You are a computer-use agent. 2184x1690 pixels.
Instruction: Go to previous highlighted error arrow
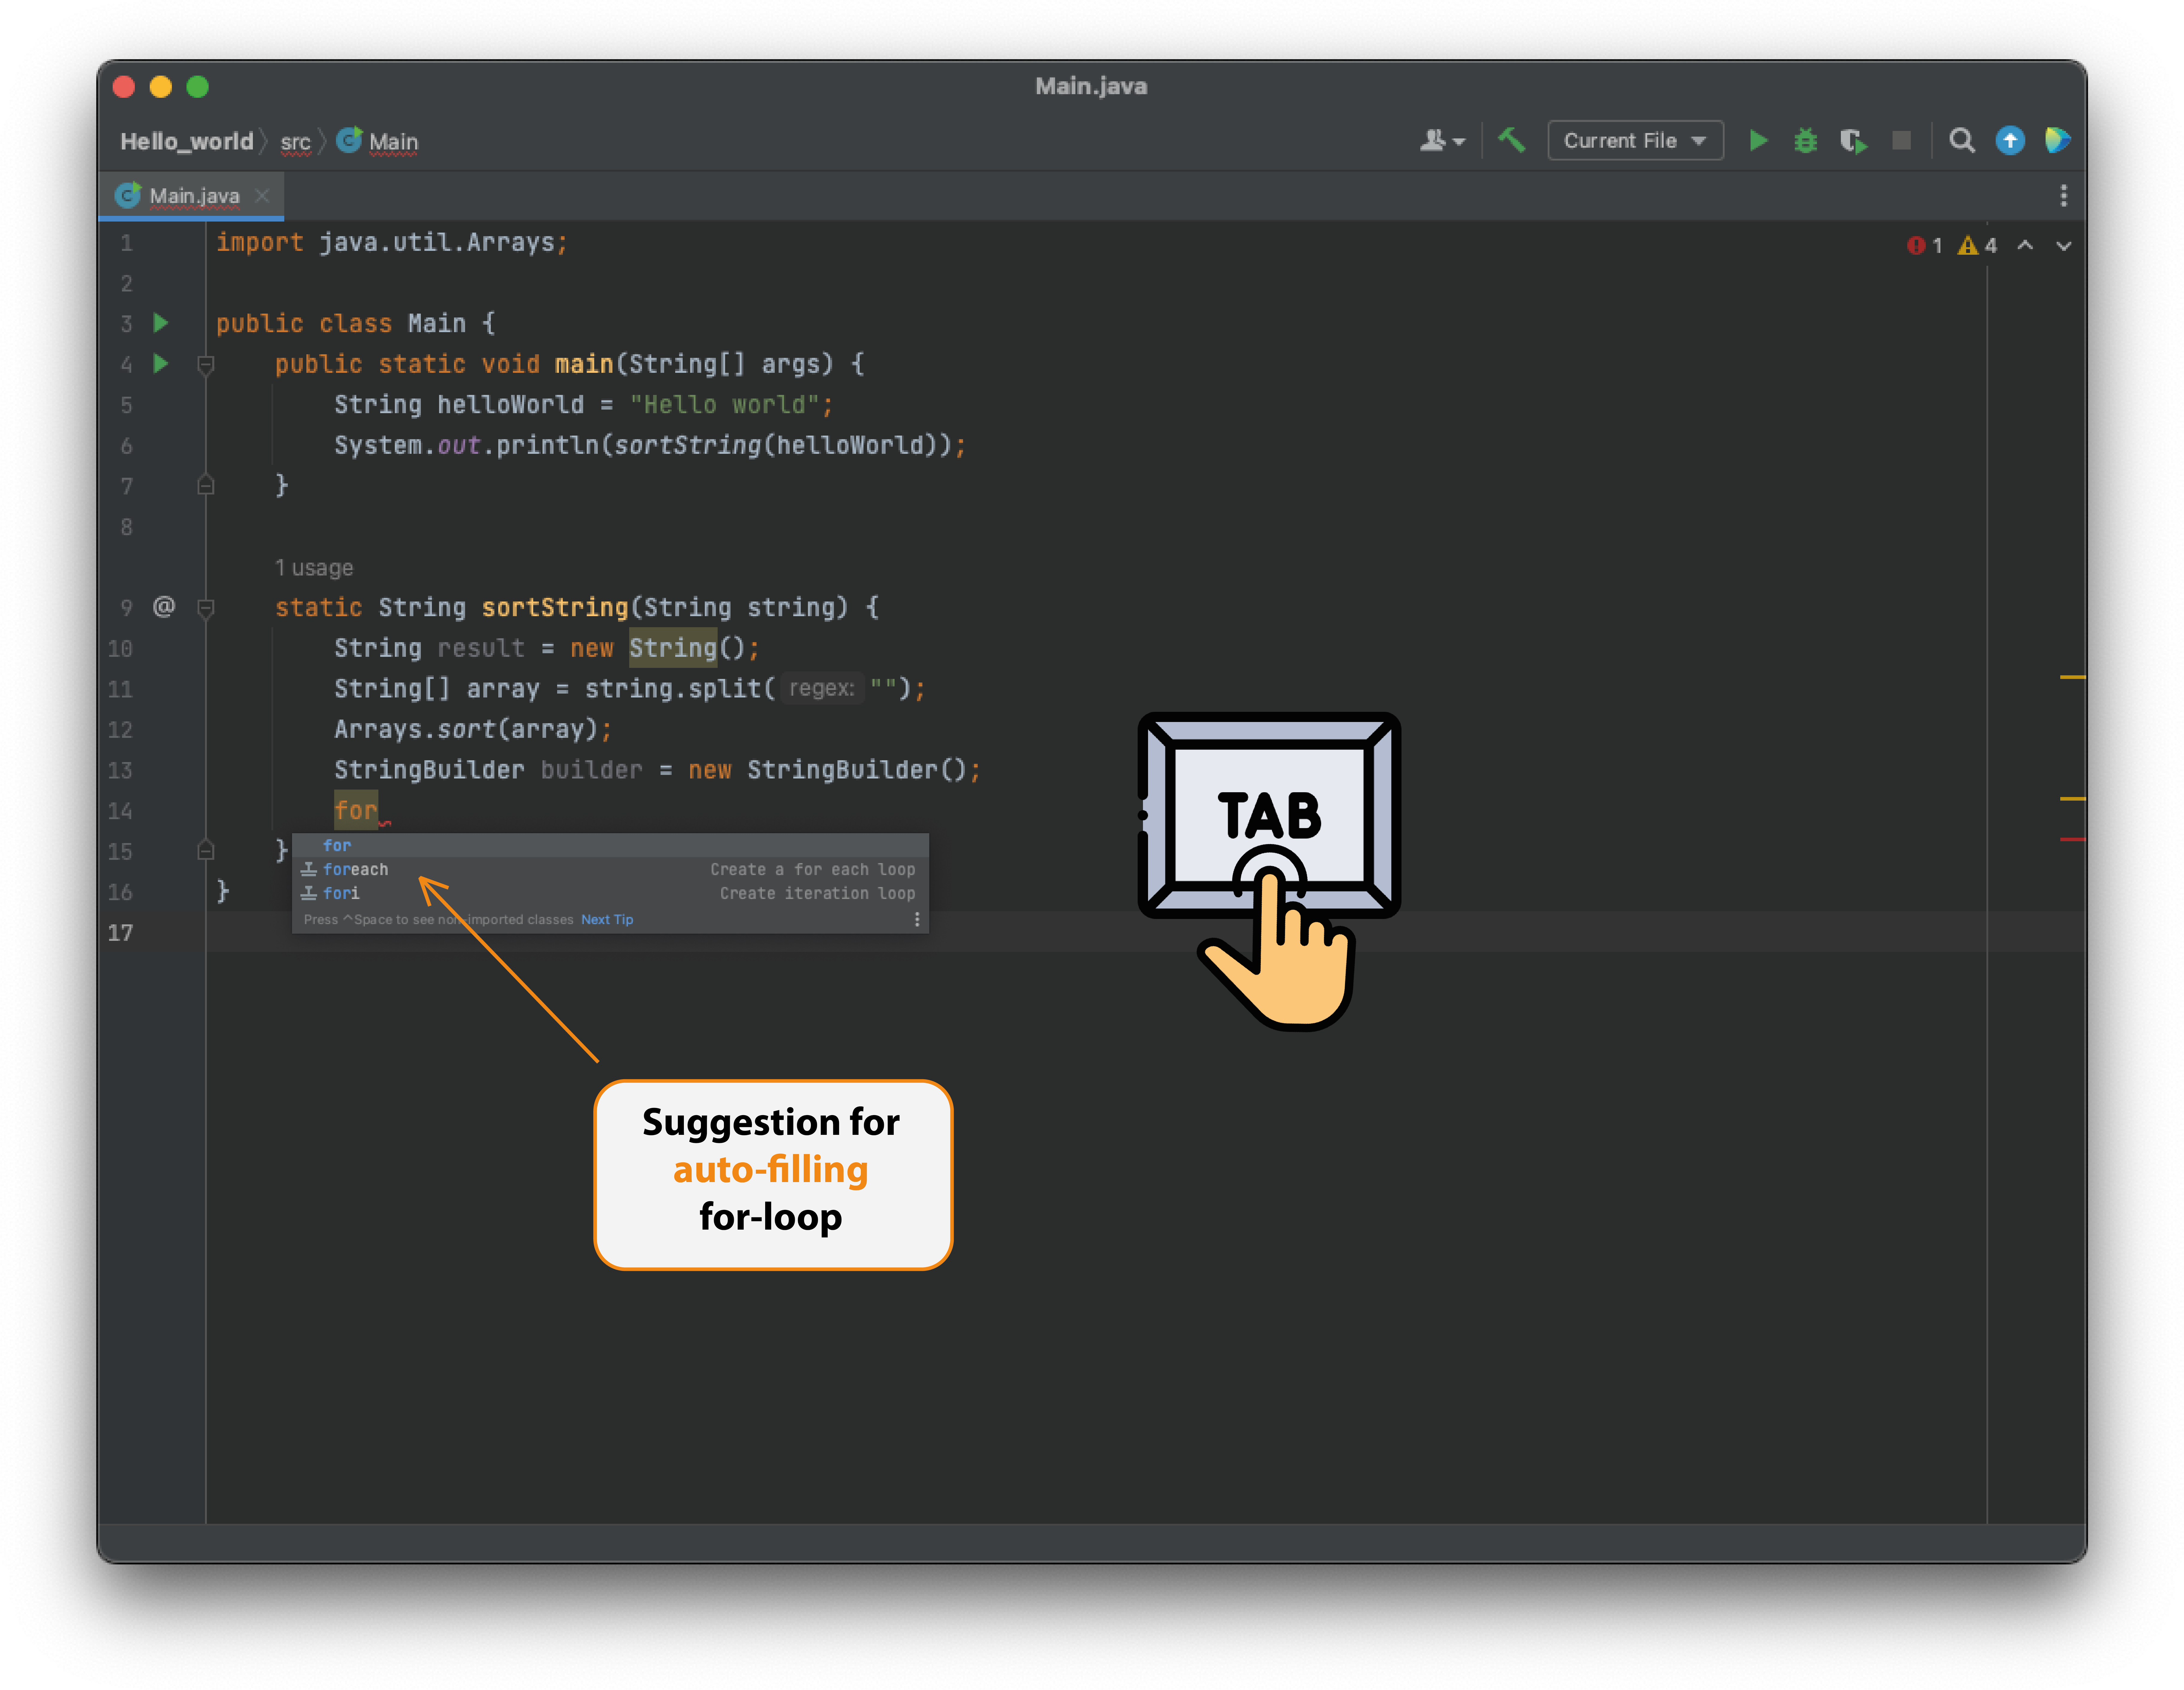point(2025,246)
